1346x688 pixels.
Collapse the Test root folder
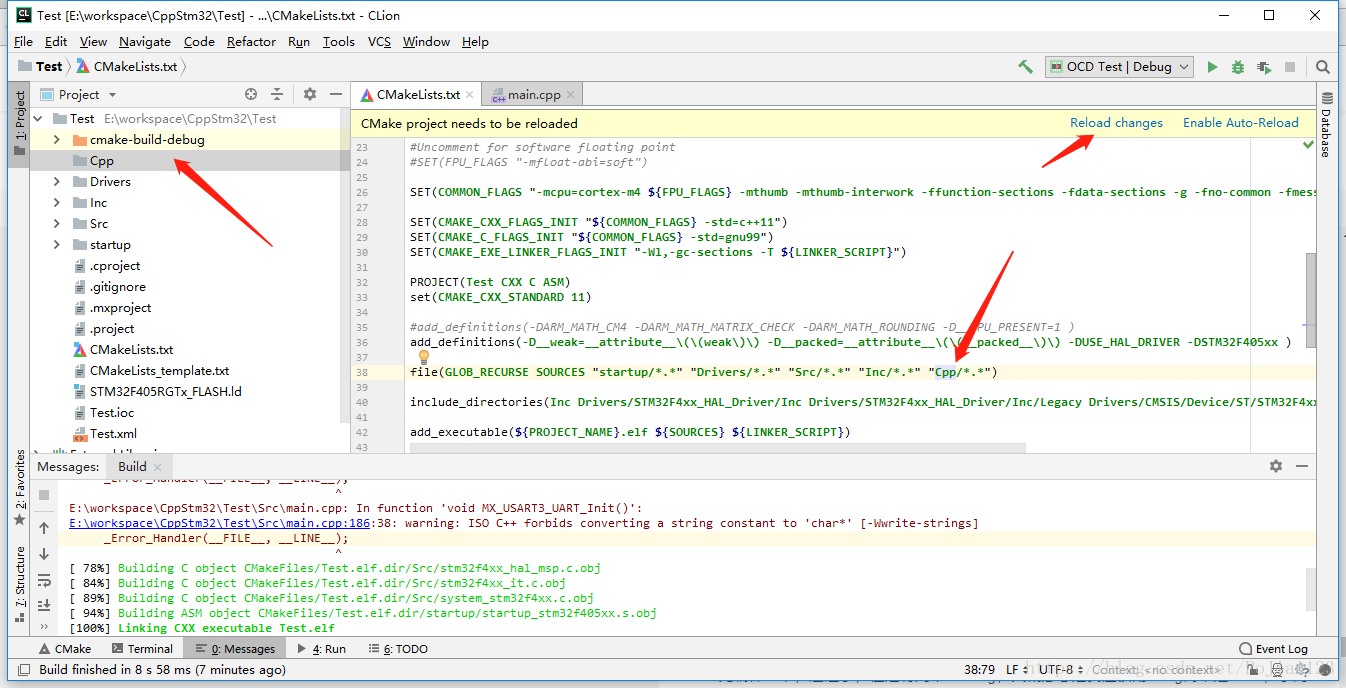point(39,119)
